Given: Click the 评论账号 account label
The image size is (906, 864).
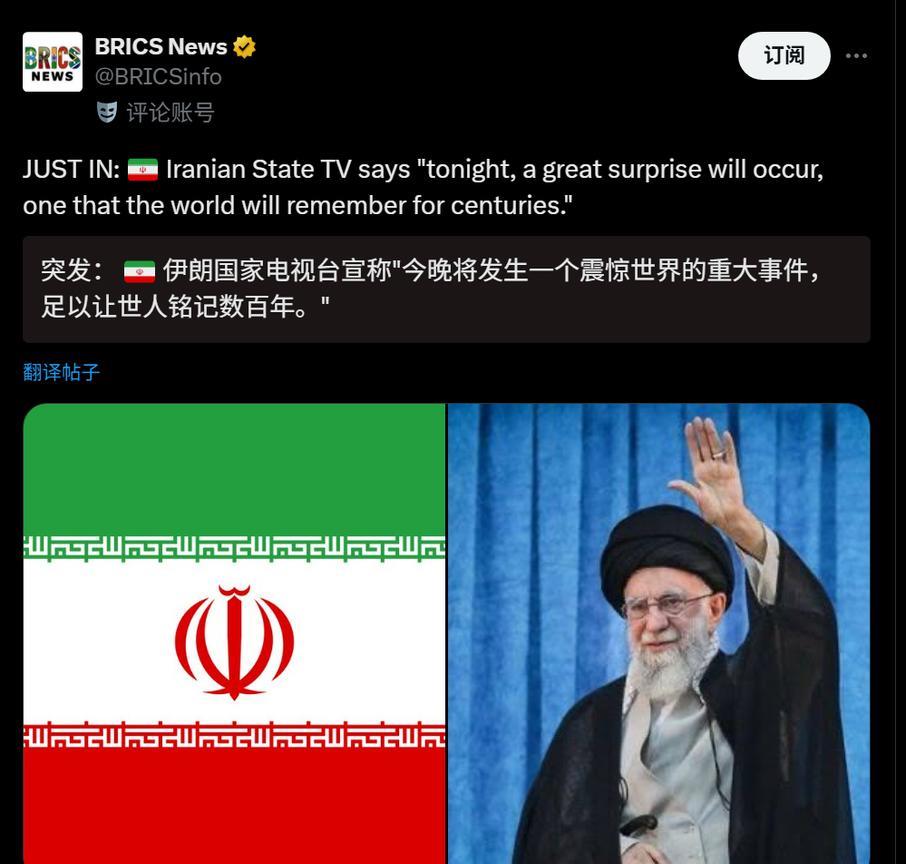Looking at the screenshot, I should pos(170,112).
